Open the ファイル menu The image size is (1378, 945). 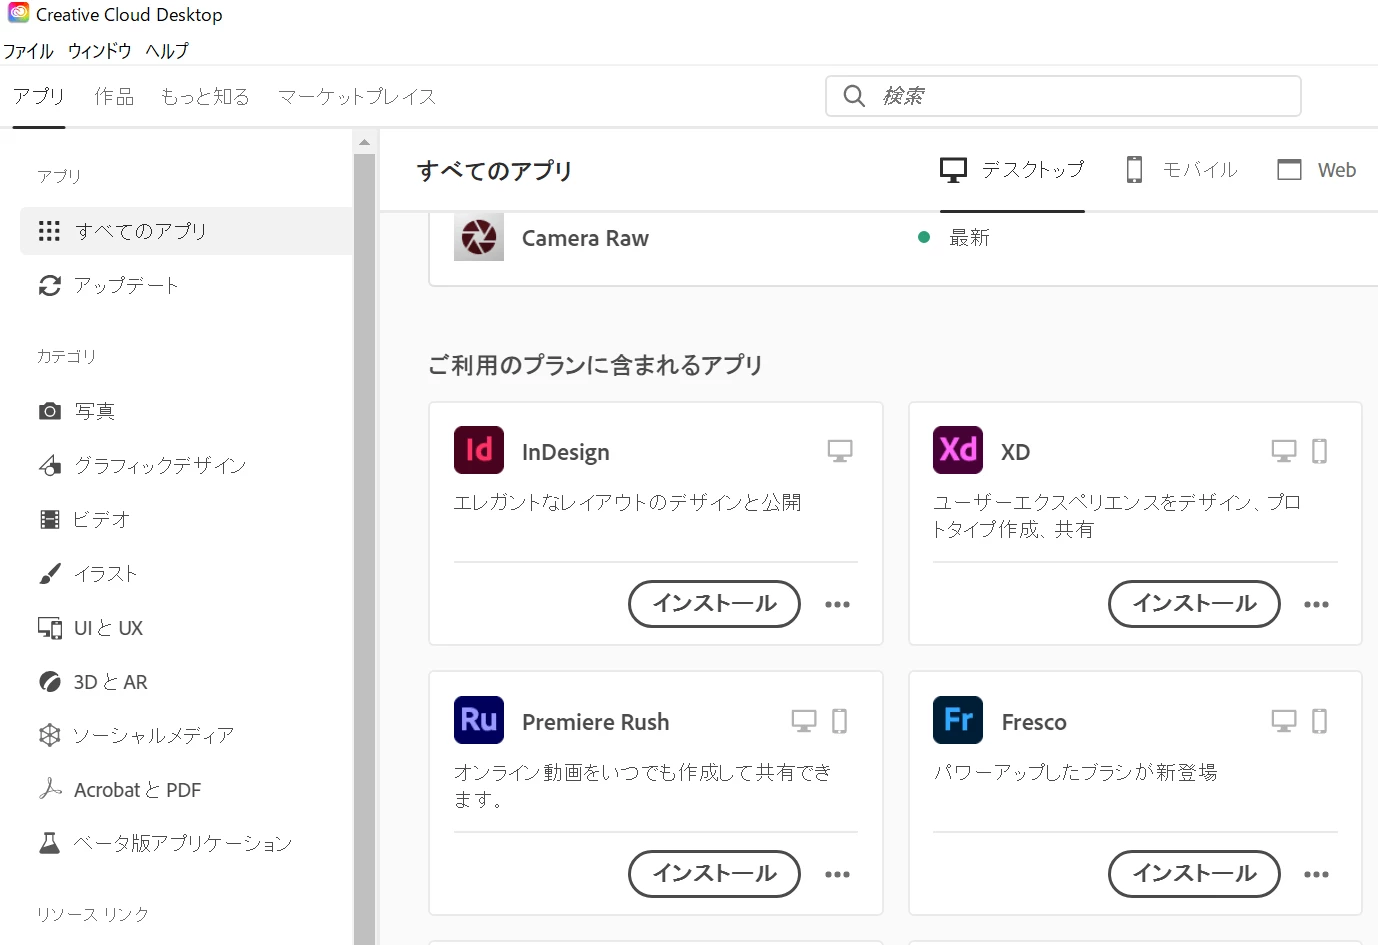28,51
